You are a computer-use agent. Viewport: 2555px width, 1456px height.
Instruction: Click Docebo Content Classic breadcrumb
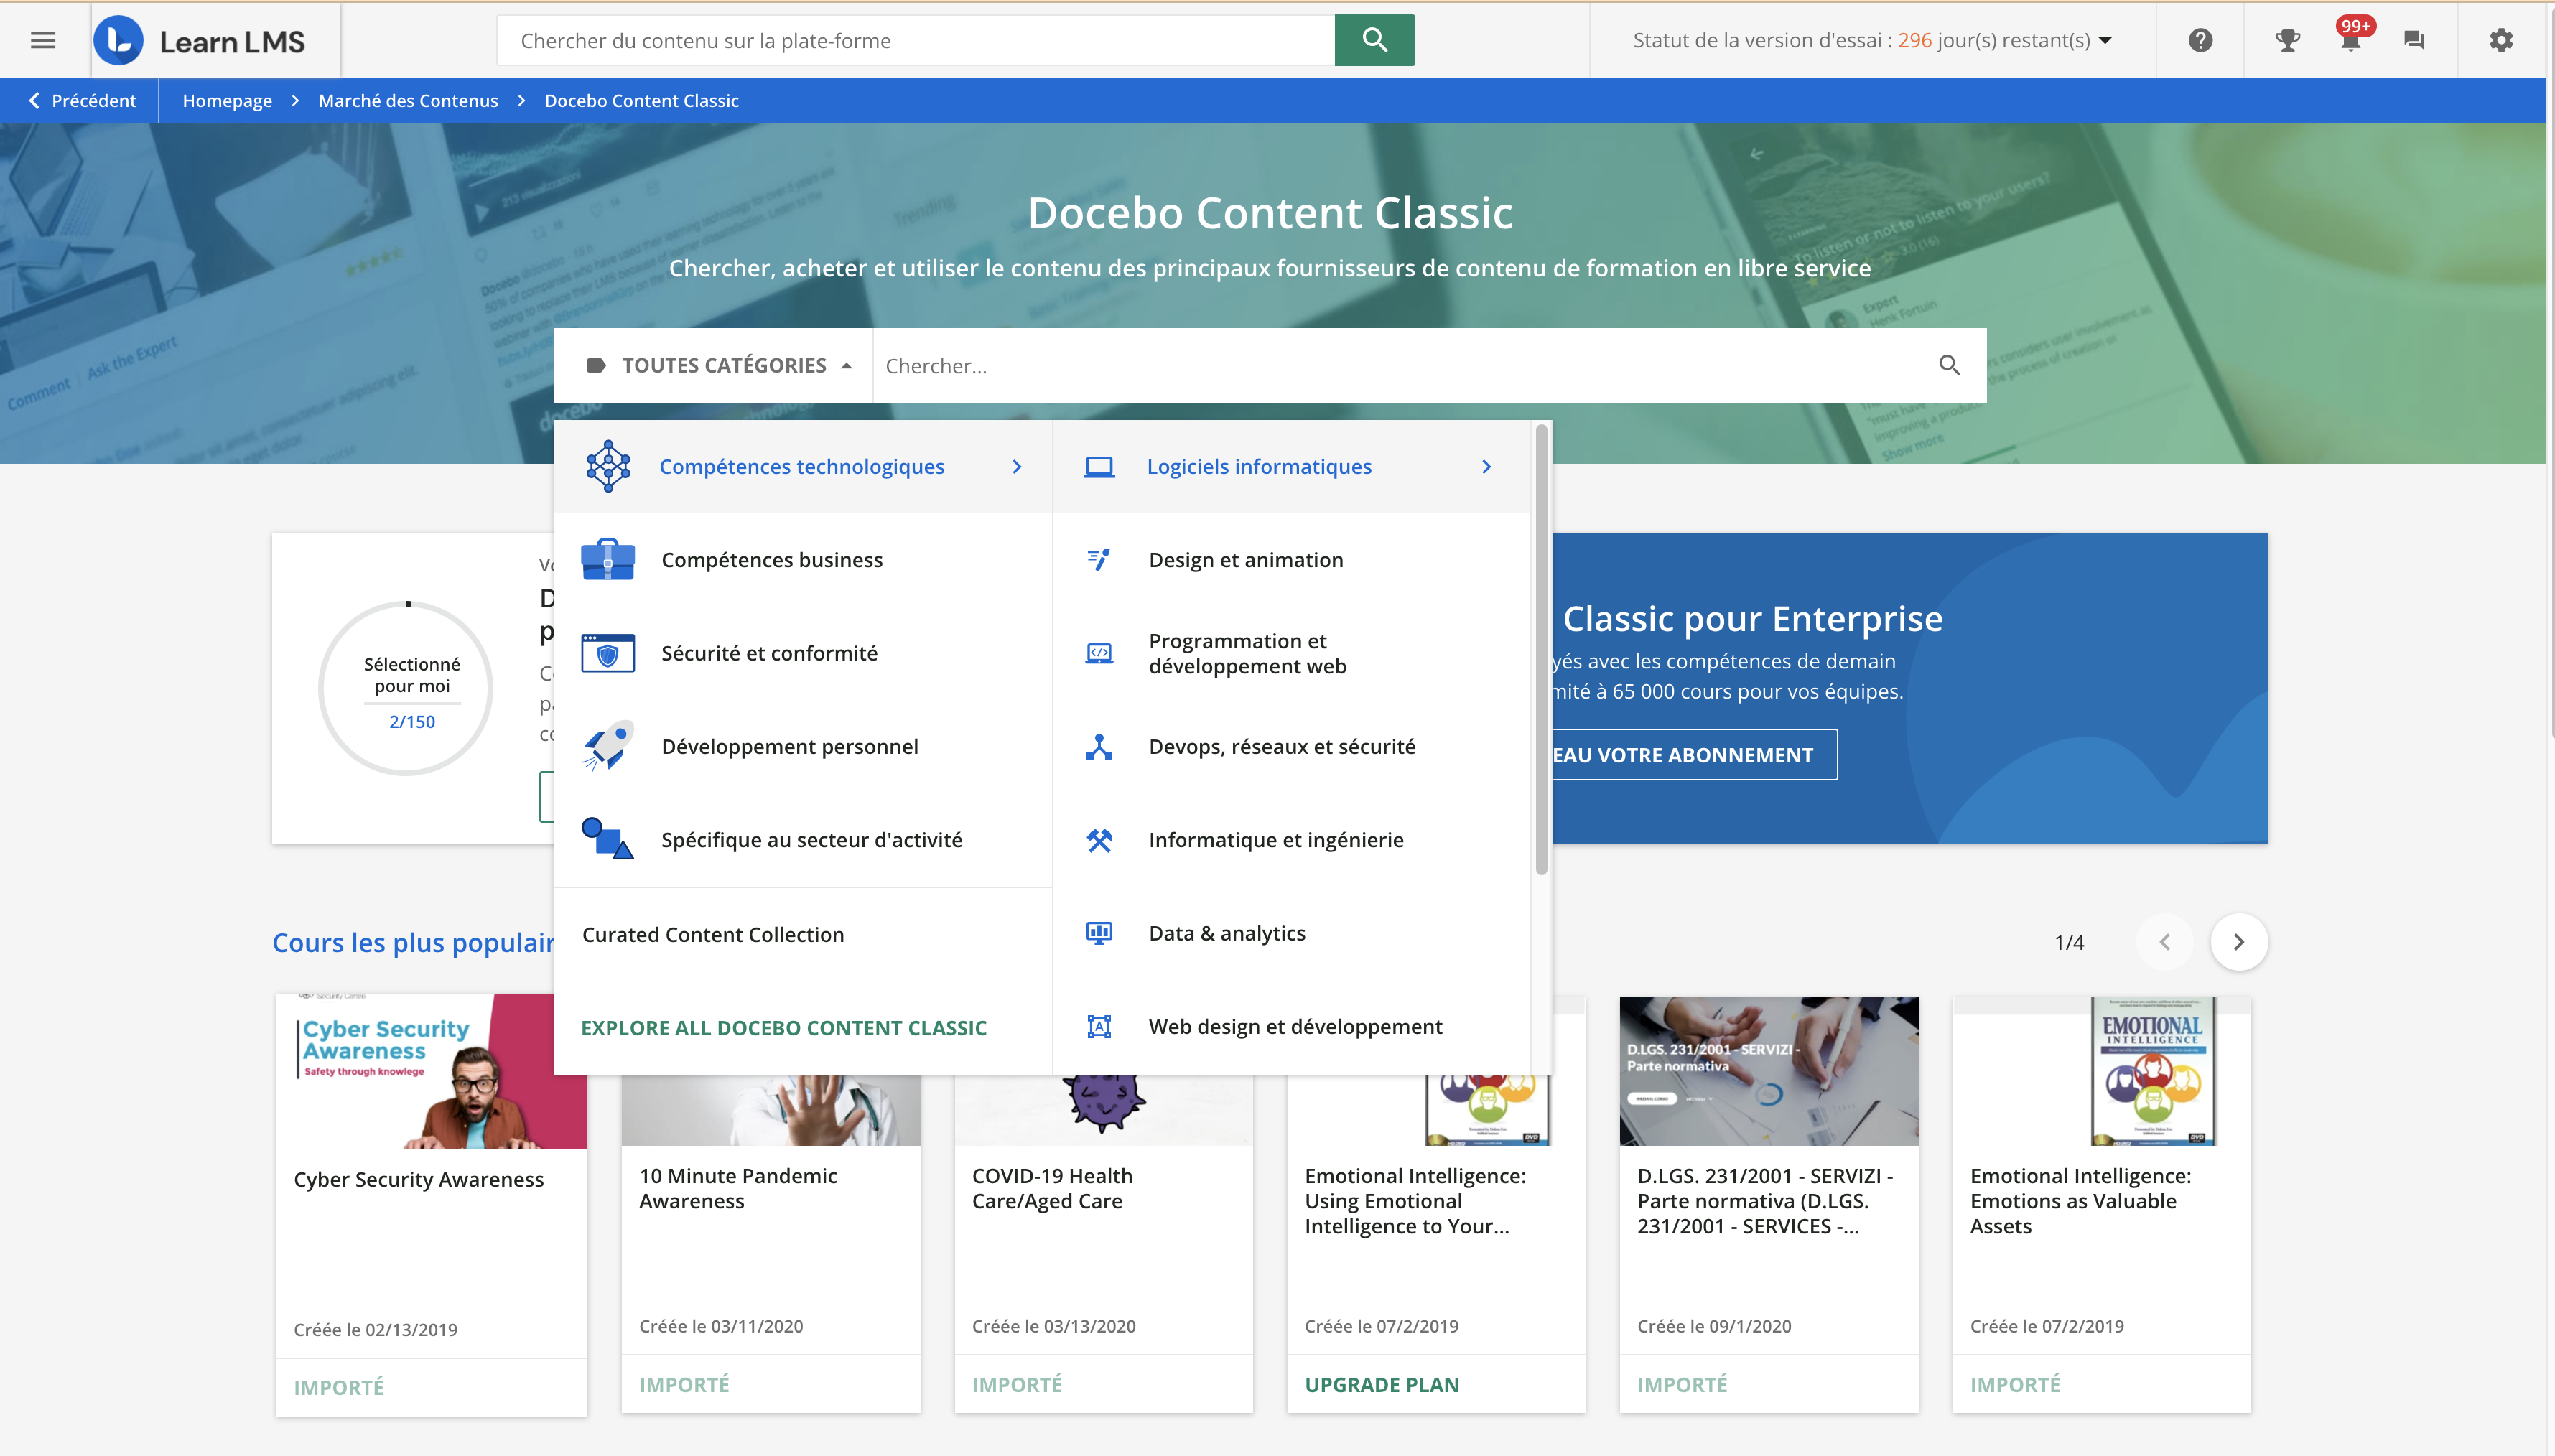tap(642, 100)
